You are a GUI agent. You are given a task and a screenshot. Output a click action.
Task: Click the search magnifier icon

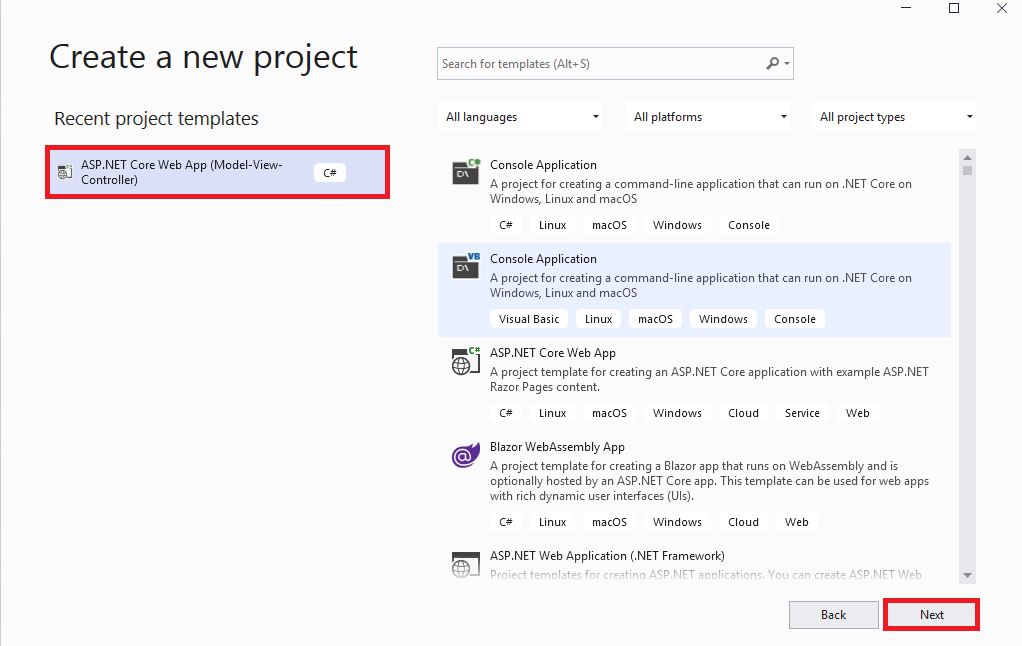coord(772,62)
